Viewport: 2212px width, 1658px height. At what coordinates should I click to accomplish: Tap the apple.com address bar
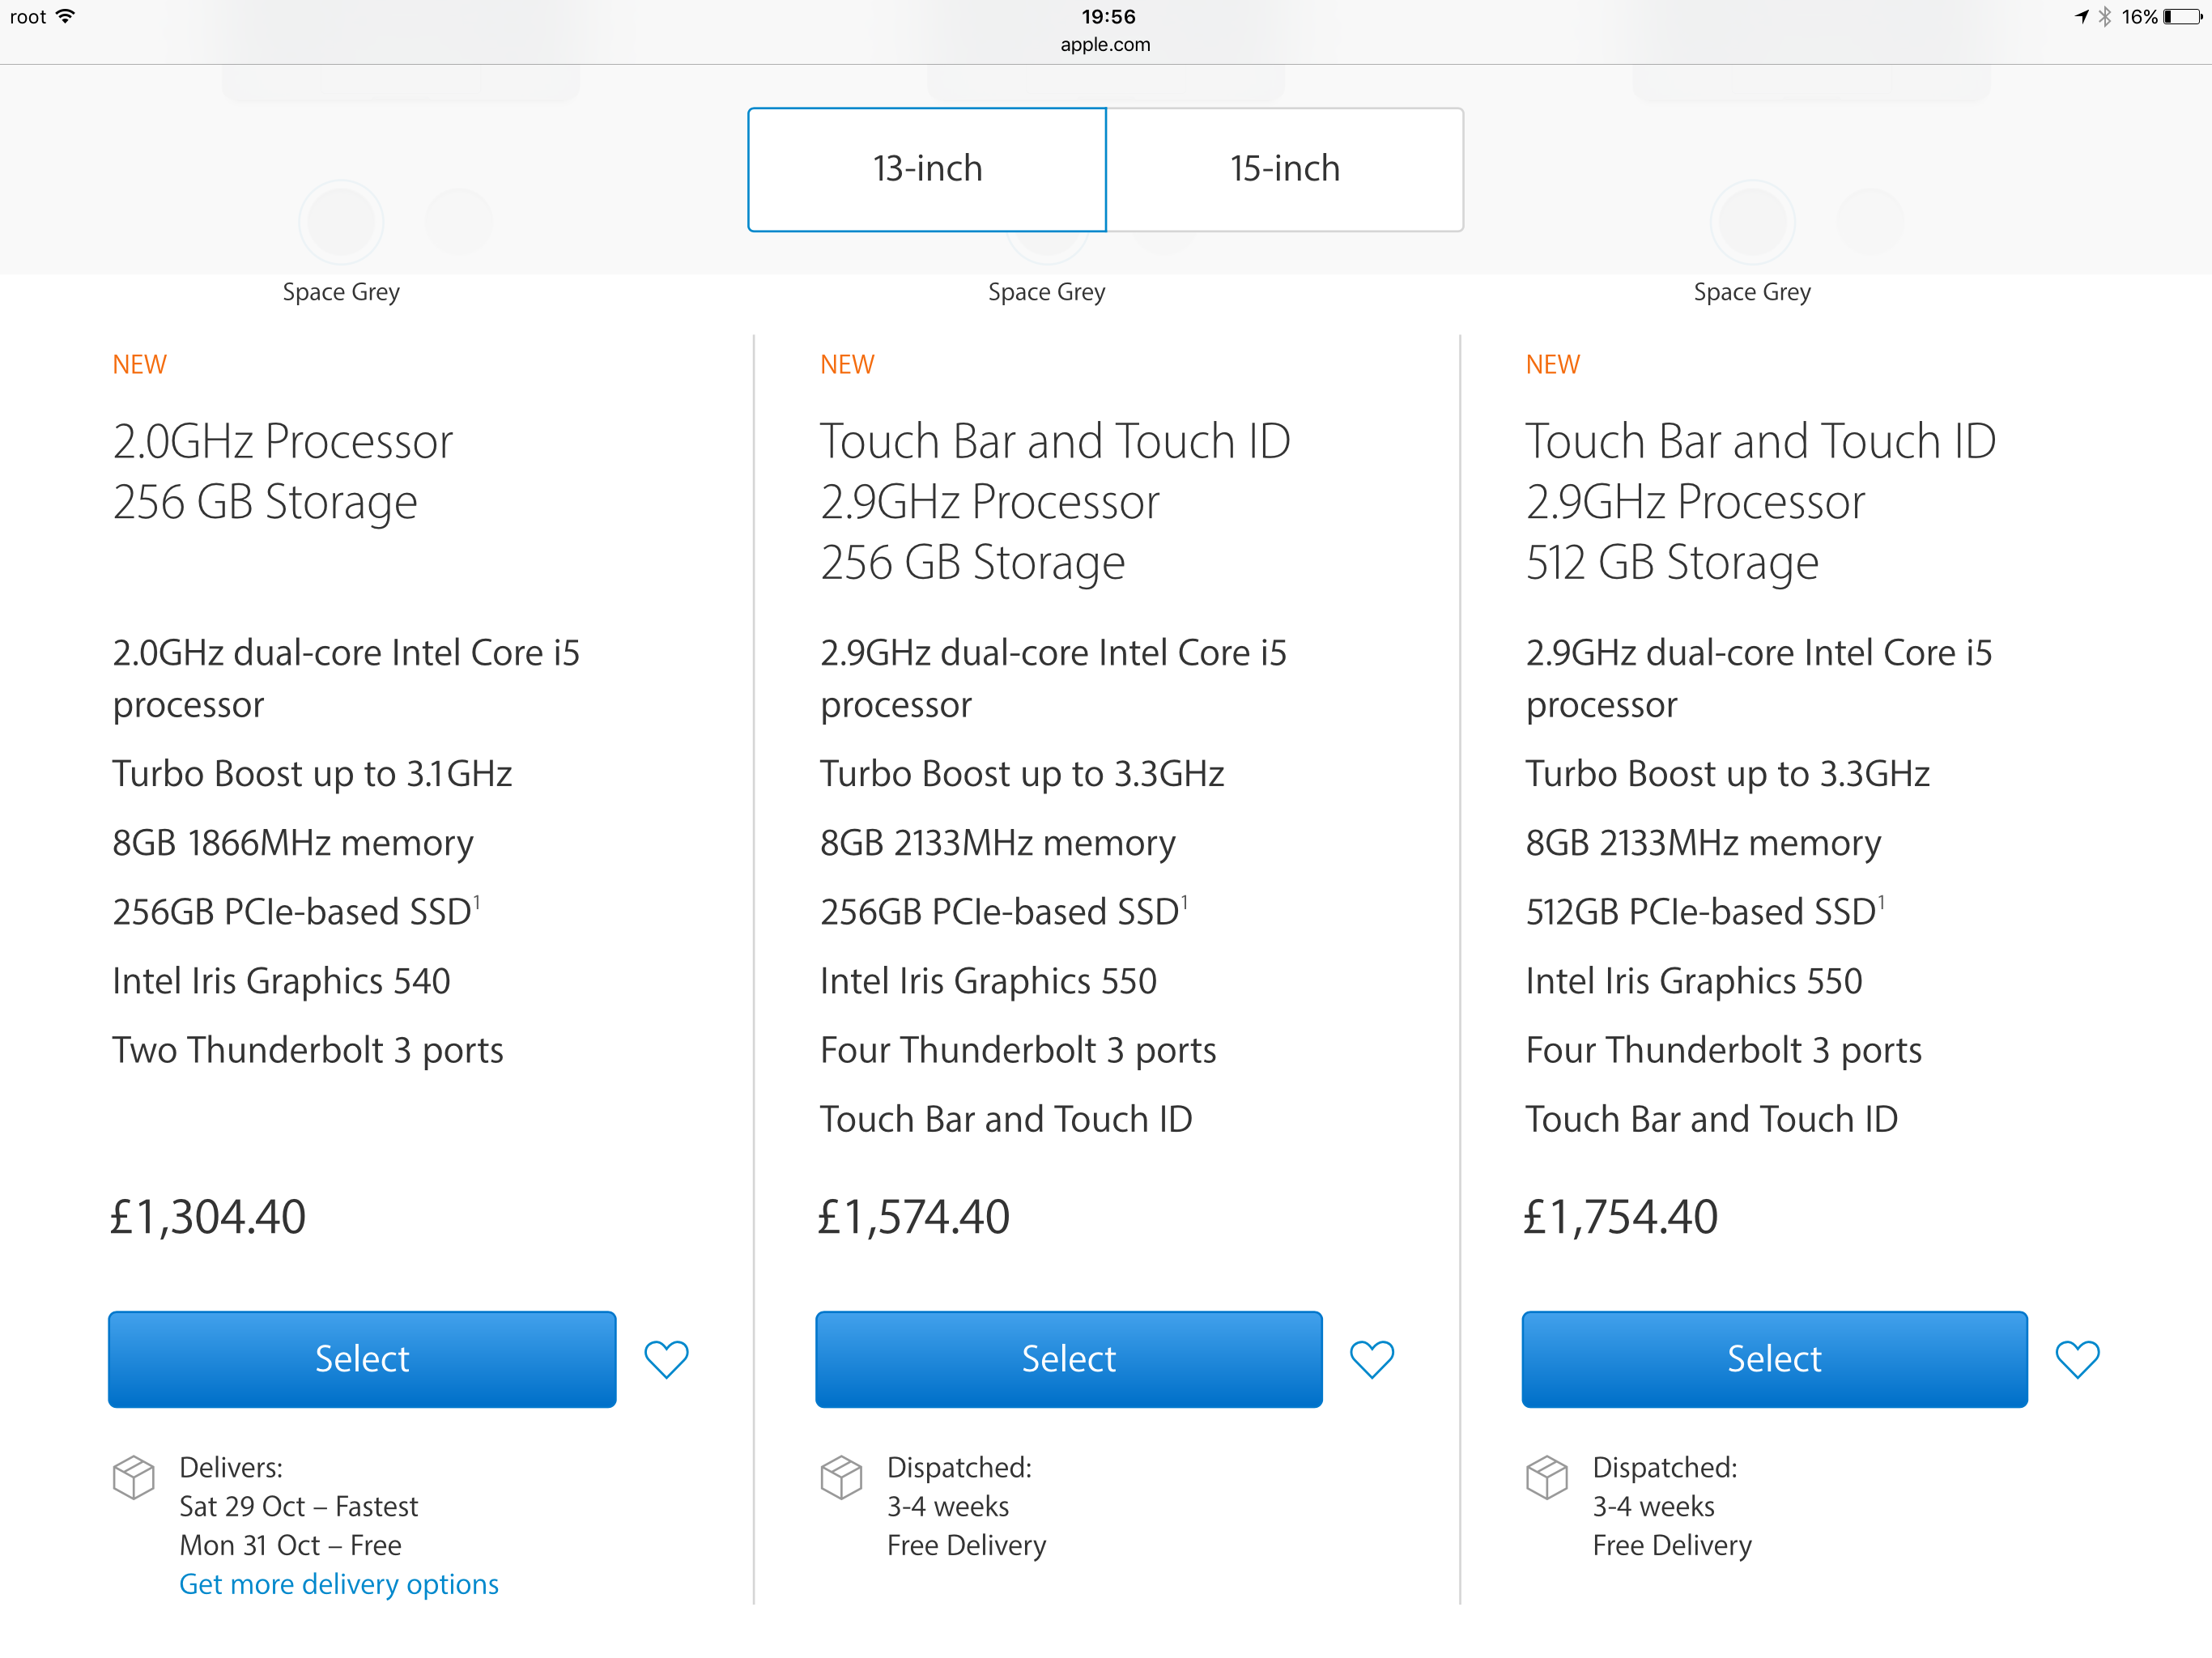click(1105, 45)
